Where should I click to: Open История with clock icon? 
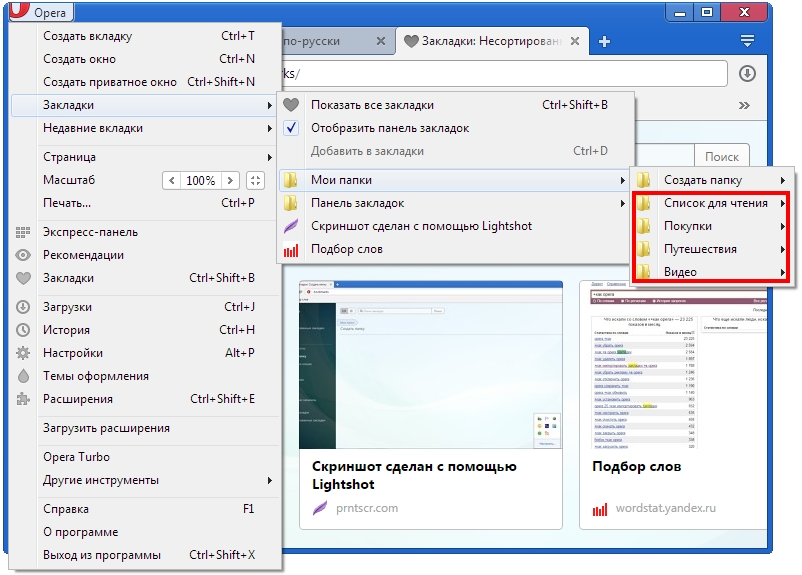(146, 330)
